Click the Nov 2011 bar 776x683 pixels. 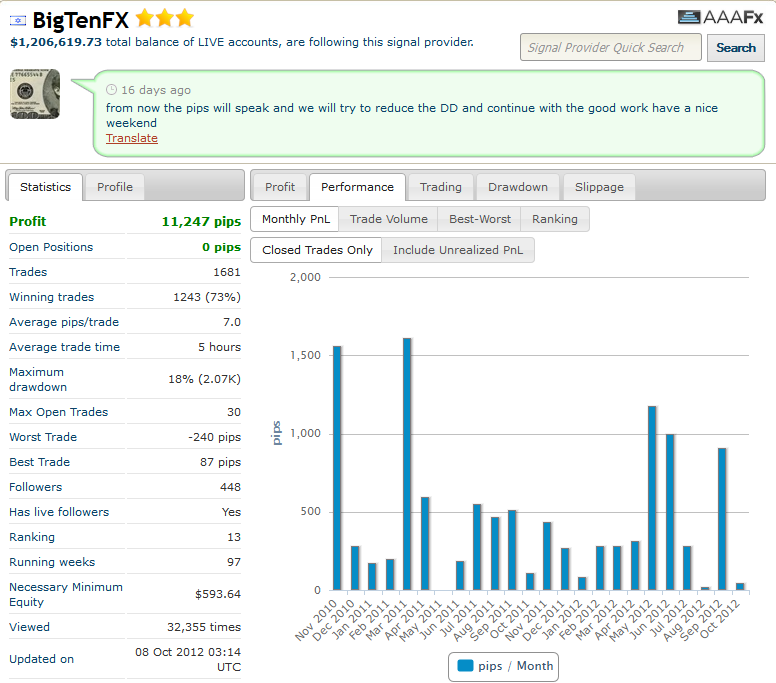point(547,556)
